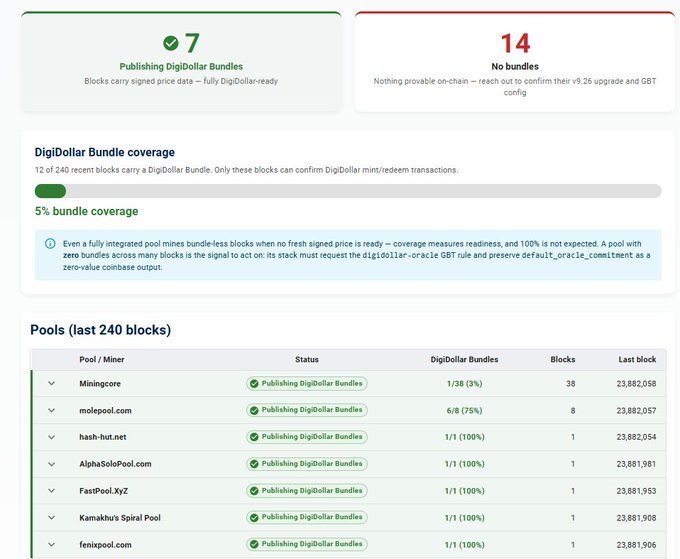Click the molepool.com pool name
This screenshot has width=680, height=559.
pyautogui.click(x=105, y=411)
